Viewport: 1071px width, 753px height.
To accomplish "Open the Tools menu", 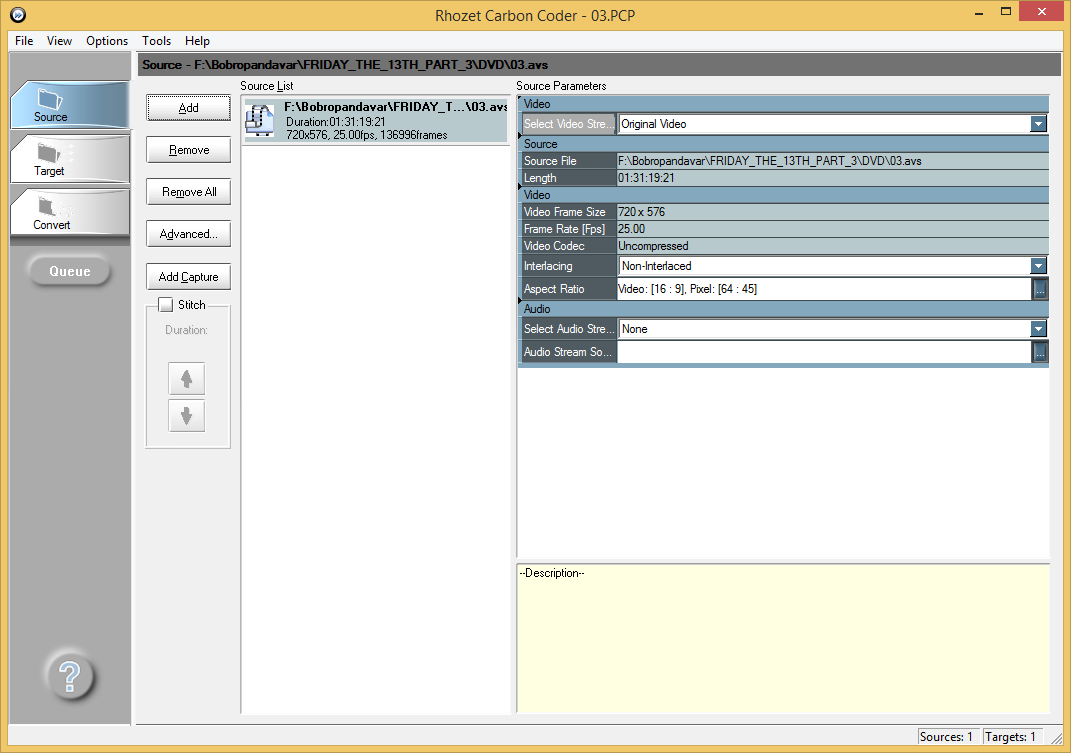I will pos(156,41).
